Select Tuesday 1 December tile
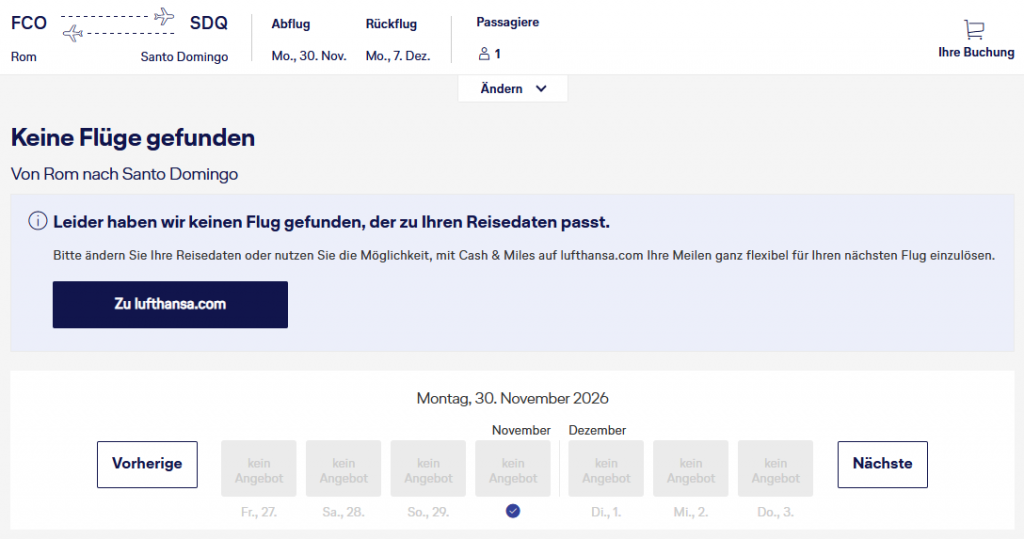 click(606, 468)
